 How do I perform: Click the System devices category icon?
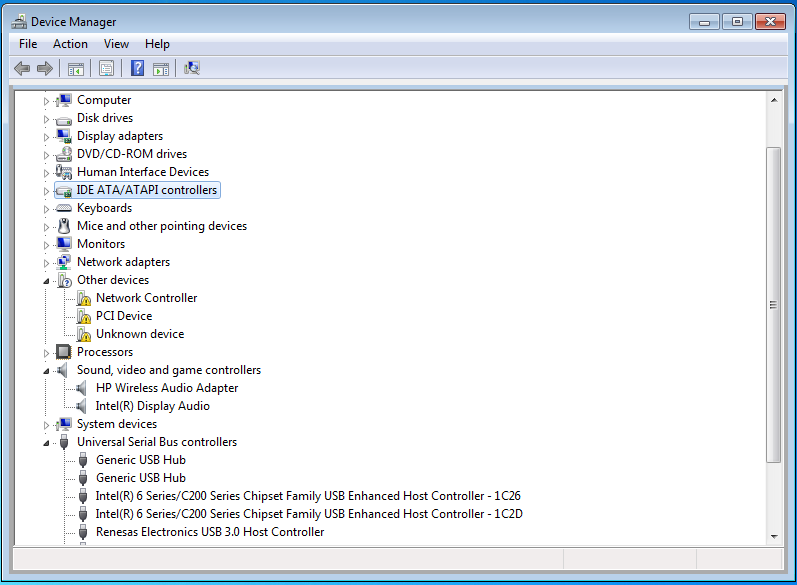(64, 424)
